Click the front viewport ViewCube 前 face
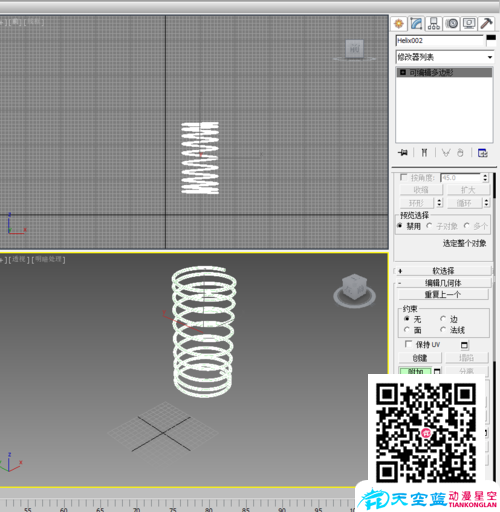Screen dimensions: 500x512 pyautogui.click(x=354, y=49)
